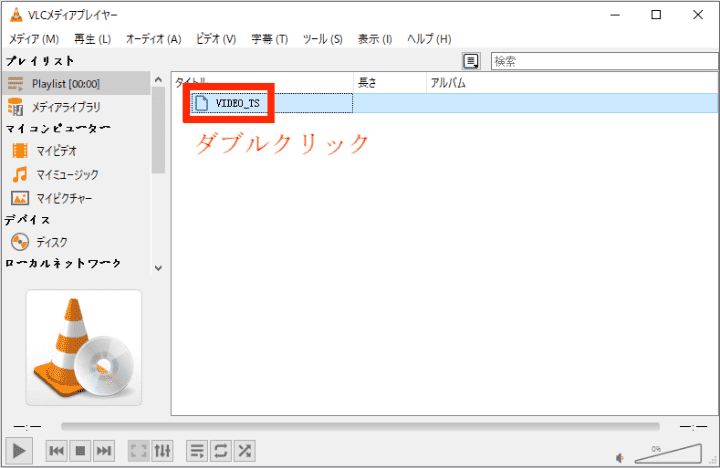Open the 表示 (I) view menu
The width and height of the screenshot is (720, 468).
tap(375, 39)
